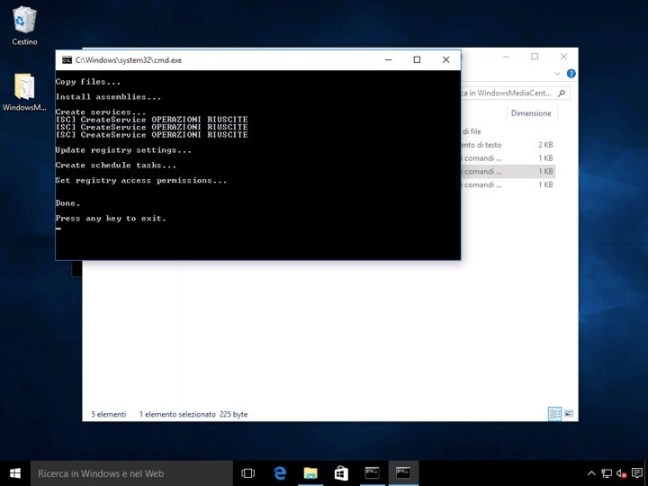The width and height of the screenshot is (648, 486).
Task: Click the cmd.exe title bar system icon
Action: click(x=66, y=60)
